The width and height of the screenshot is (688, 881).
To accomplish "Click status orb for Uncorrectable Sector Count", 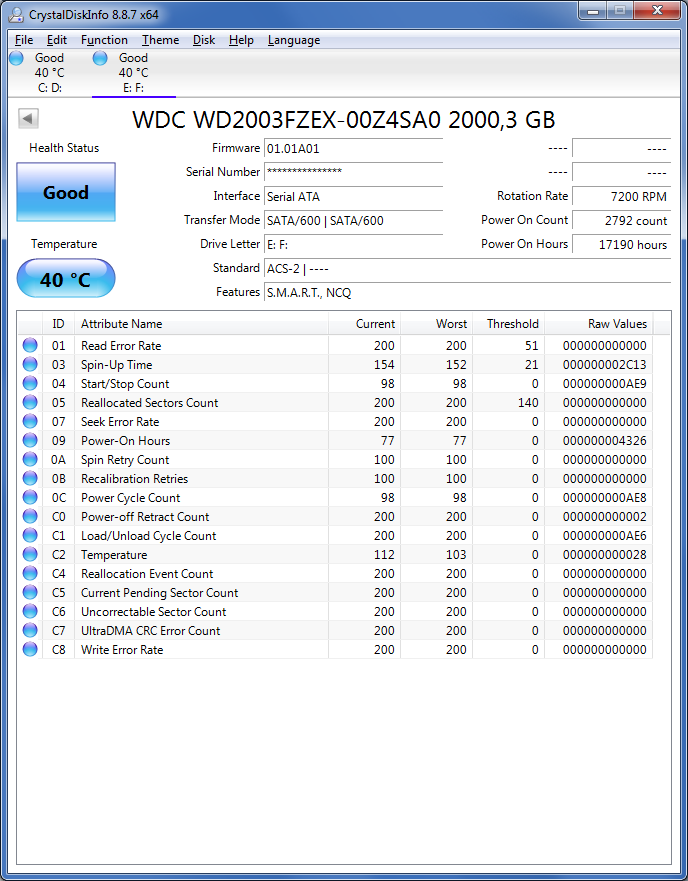I will point(30,611).
